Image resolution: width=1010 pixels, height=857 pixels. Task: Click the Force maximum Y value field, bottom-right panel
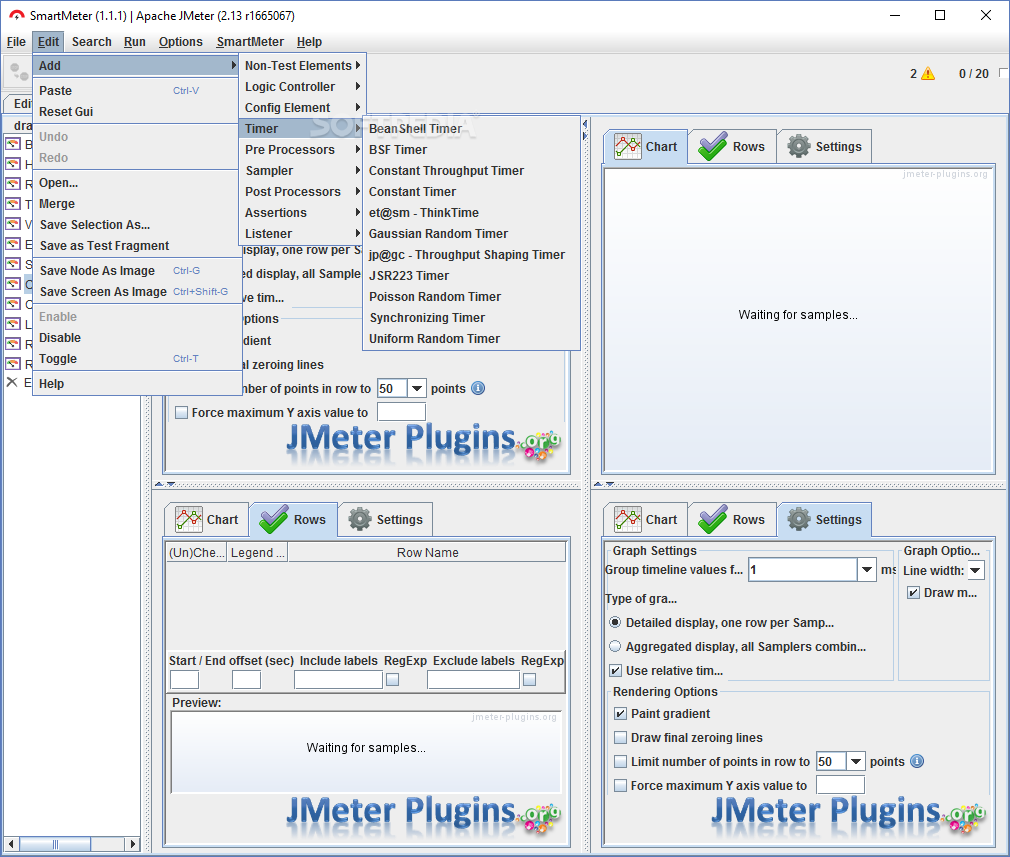point(840,785)
